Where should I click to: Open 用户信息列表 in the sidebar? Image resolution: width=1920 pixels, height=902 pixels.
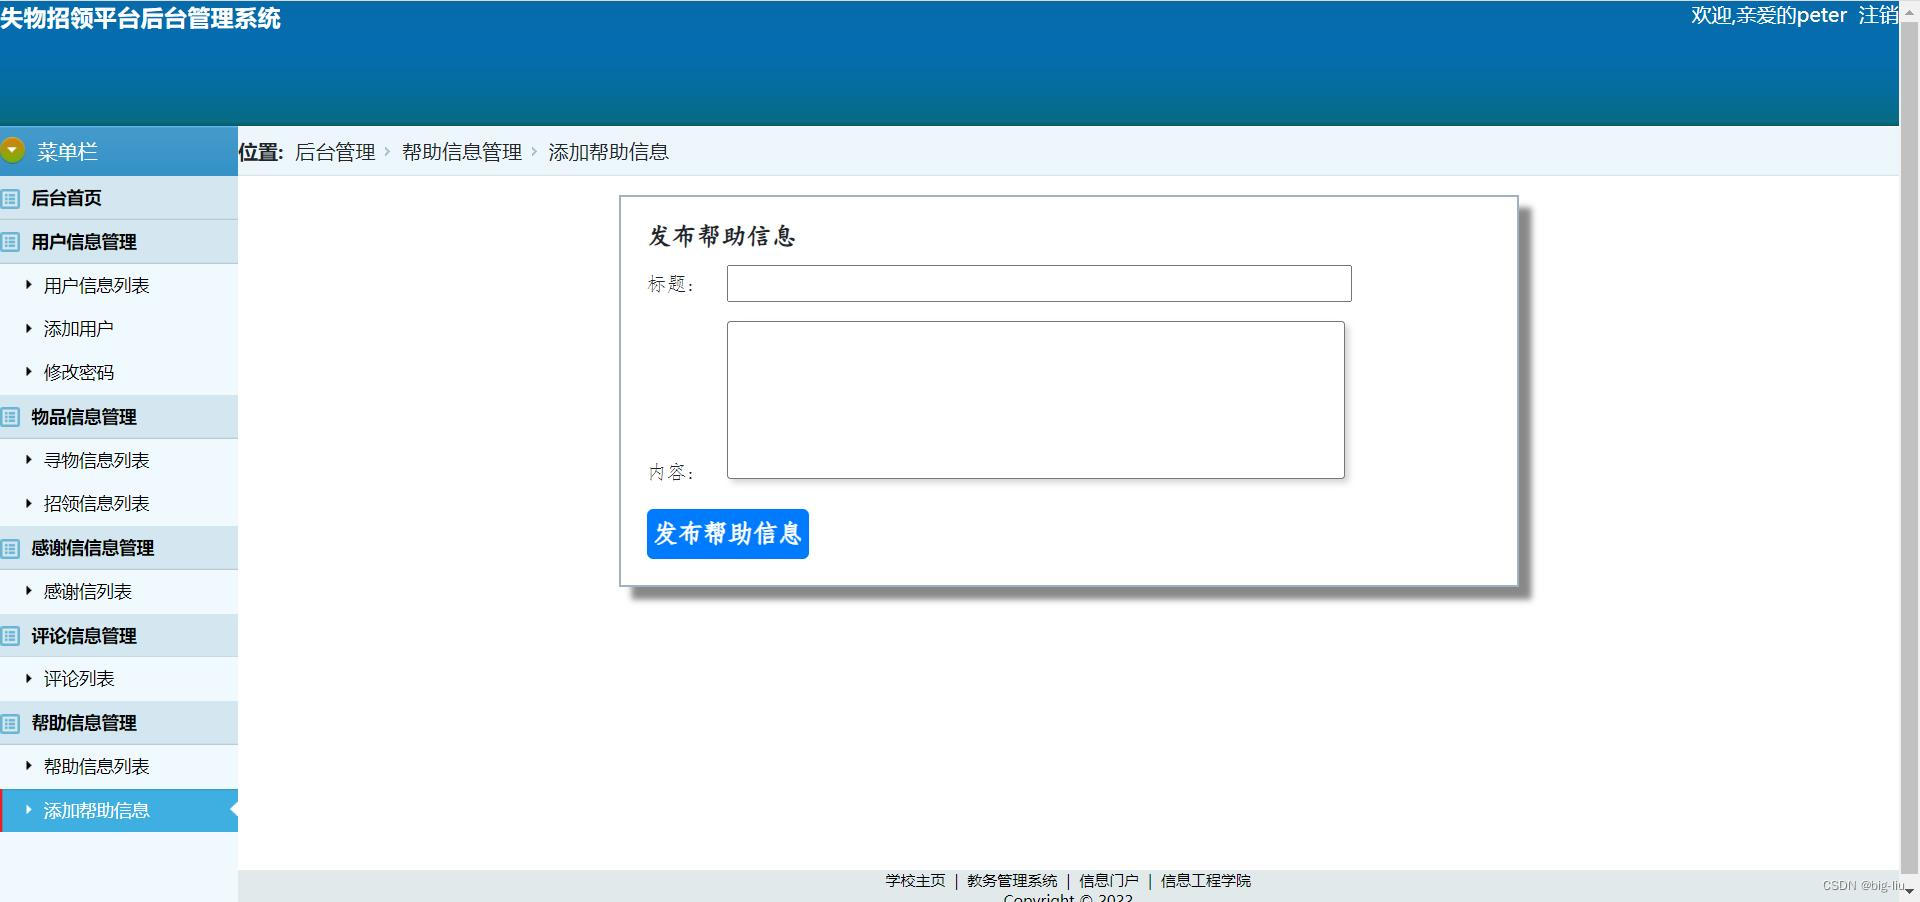(96, 286)
